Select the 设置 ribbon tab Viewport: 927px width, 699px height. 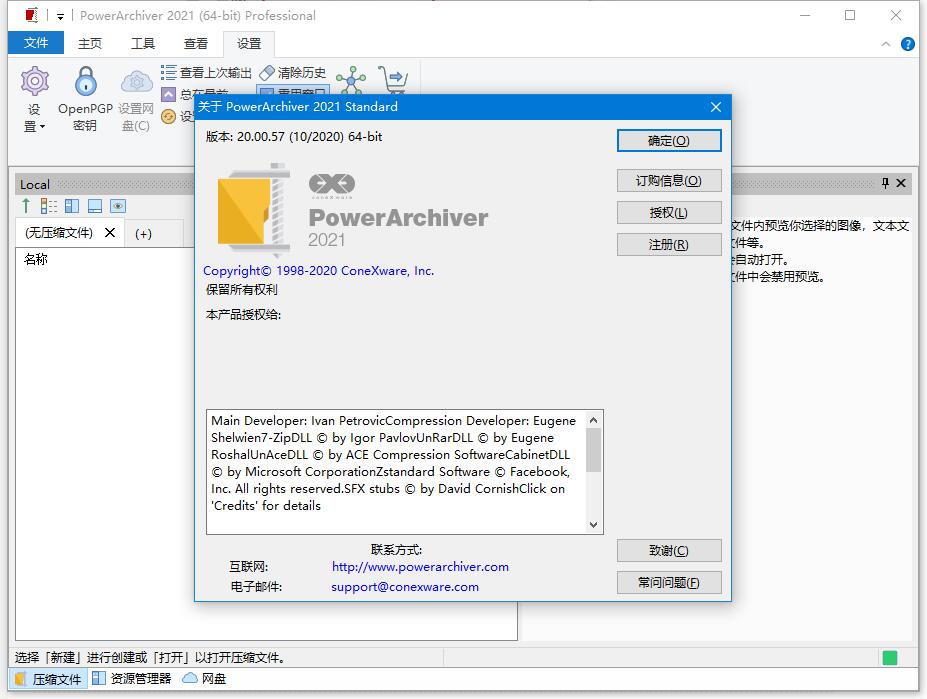[249, 43]
